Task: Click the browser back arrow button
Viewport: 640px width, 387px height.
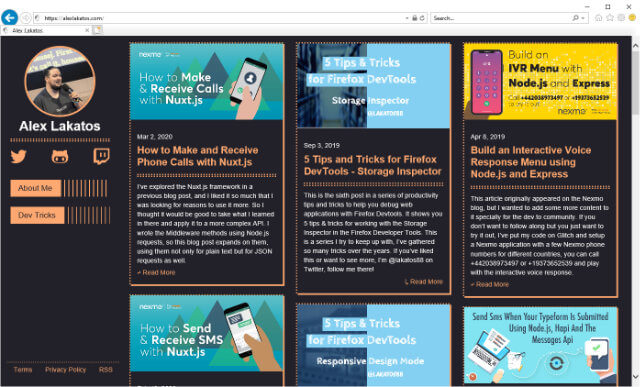Action: coord(9,18)
